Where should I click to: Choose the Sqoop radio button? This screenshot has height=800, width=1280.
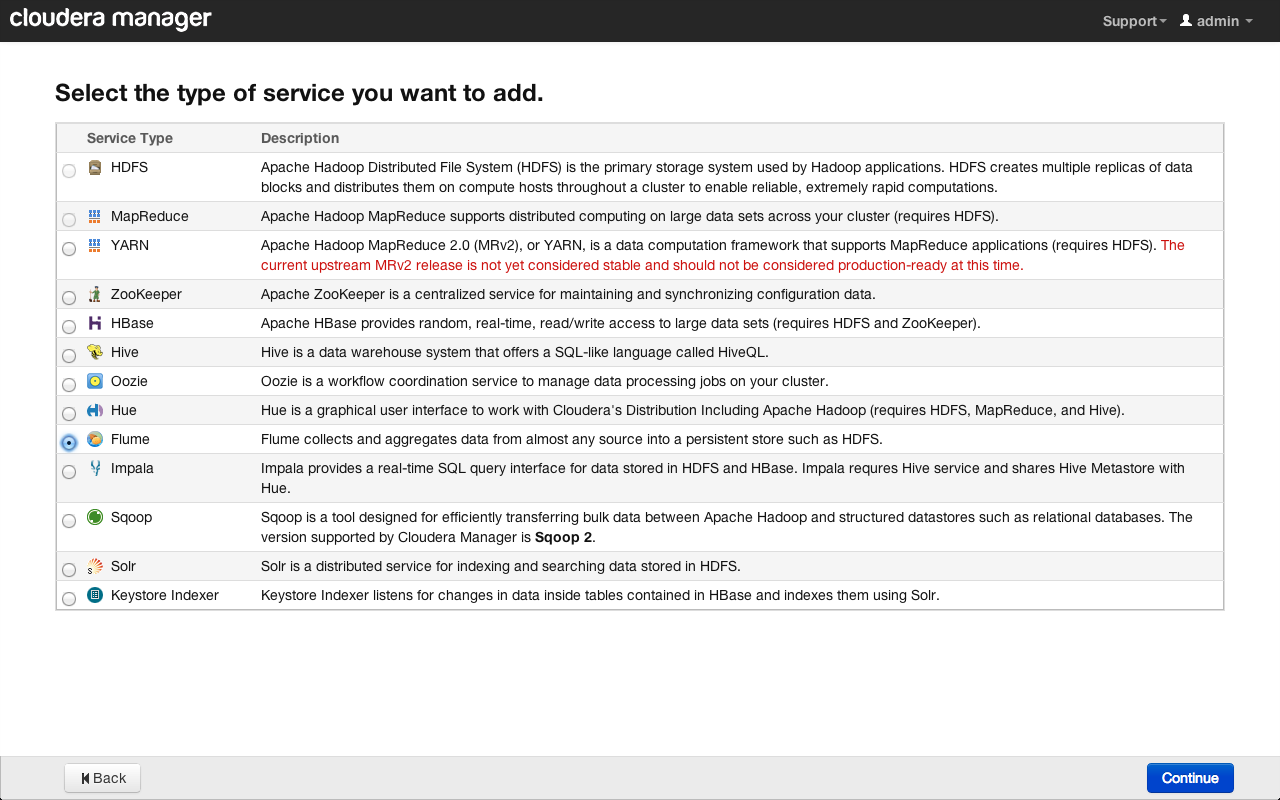pos(69,521)
